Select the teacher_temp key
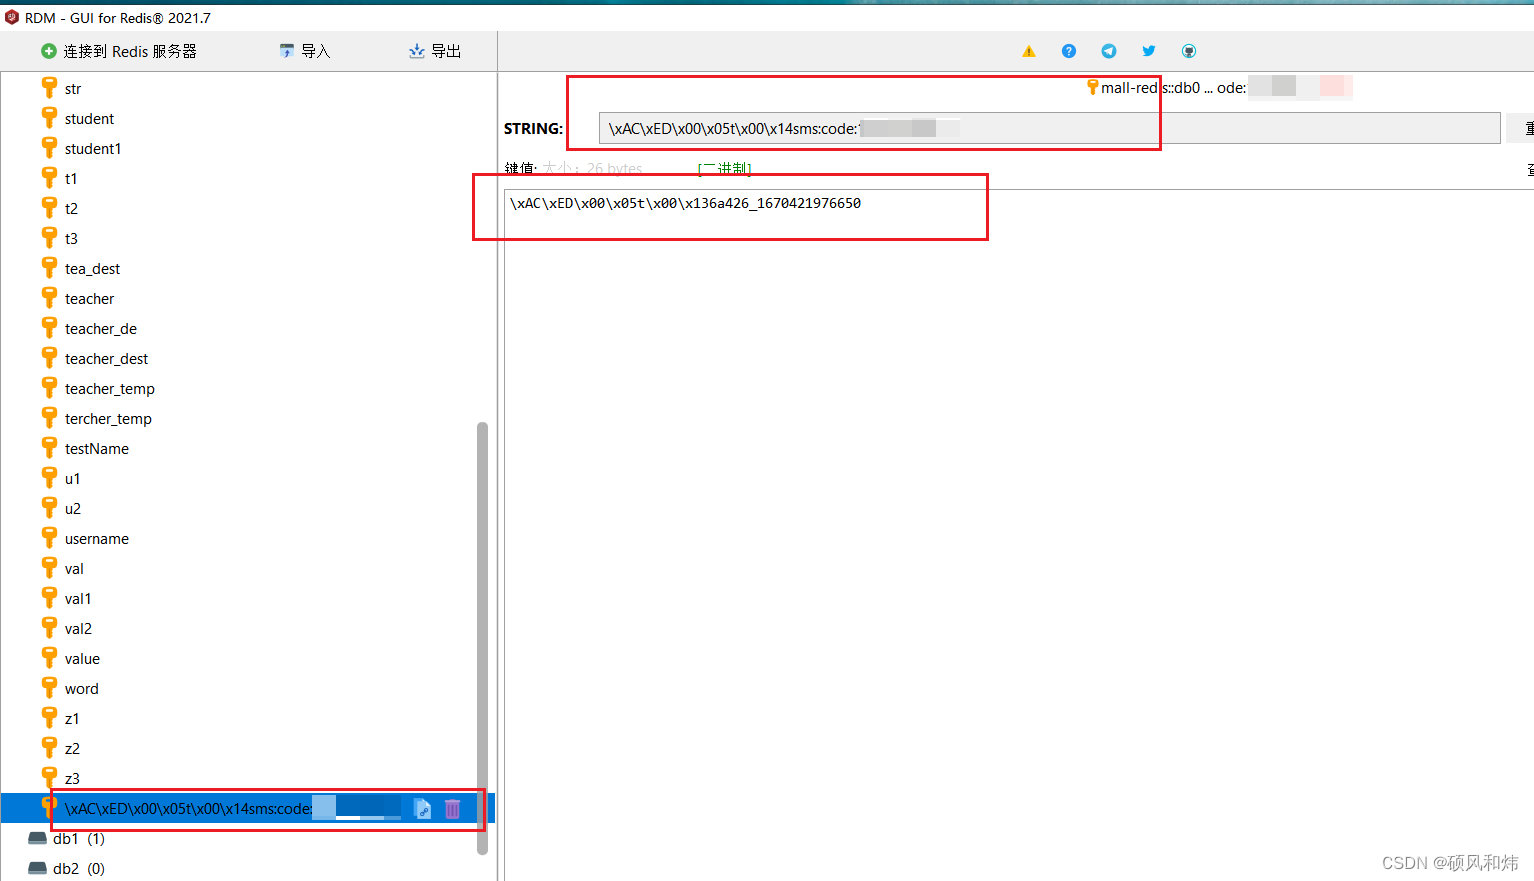Image resolution: width=1534 pixels, height=881 pixels. coord(110,389)
